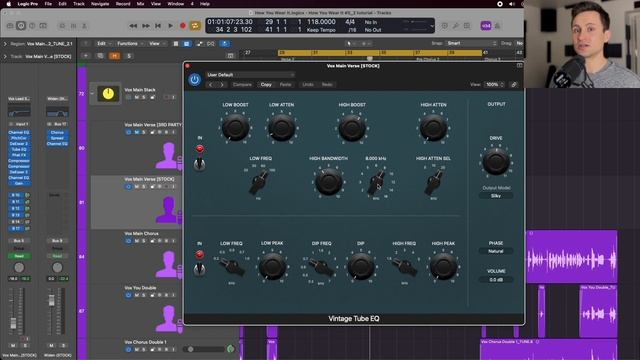640x360 pixels.
Task: Click the Copy button in plug-in header
Action: click(x=266, y=84)
